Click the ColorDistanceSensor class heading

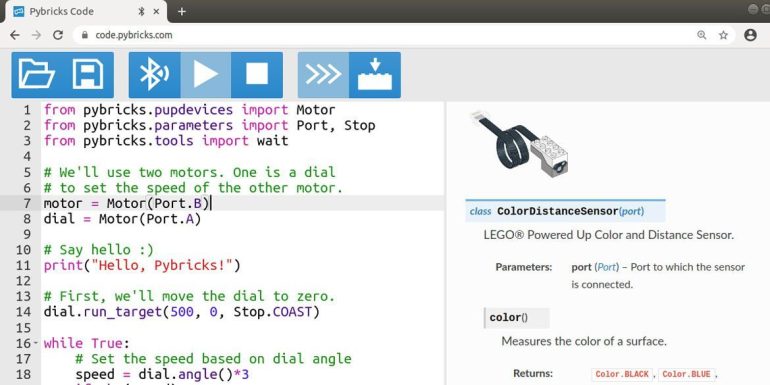pyautogui.click(x=565, y=211)
